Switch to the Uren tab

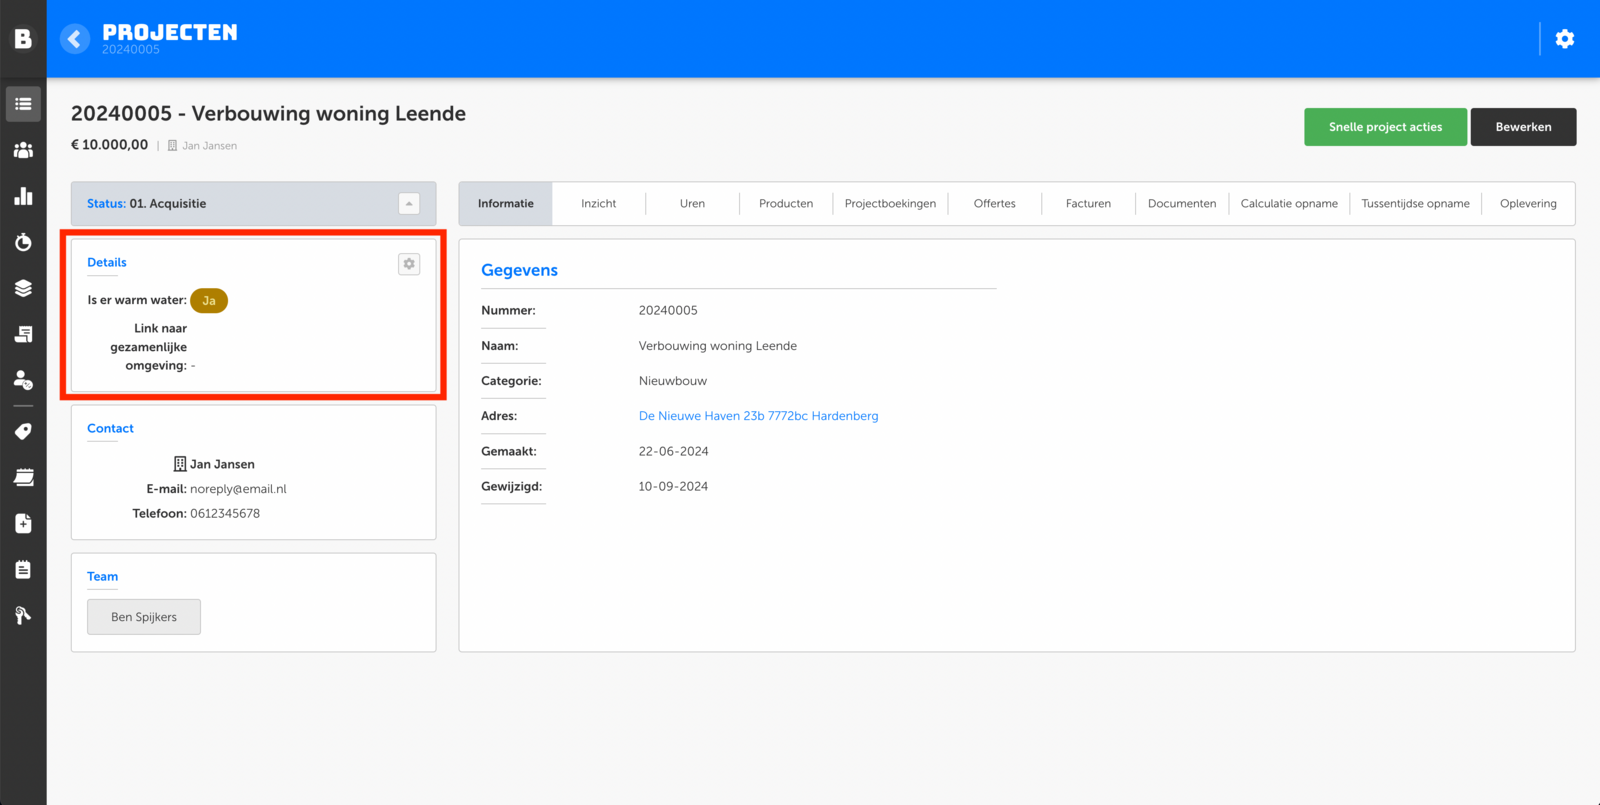[x=692, y=204]
